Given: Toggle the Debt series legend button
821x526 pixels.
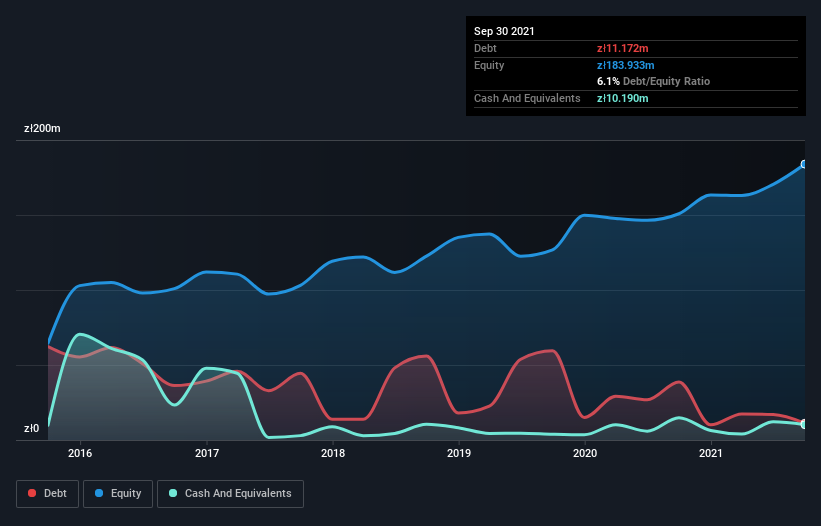Looking at the screenshot, I should [x=47, y=494].
